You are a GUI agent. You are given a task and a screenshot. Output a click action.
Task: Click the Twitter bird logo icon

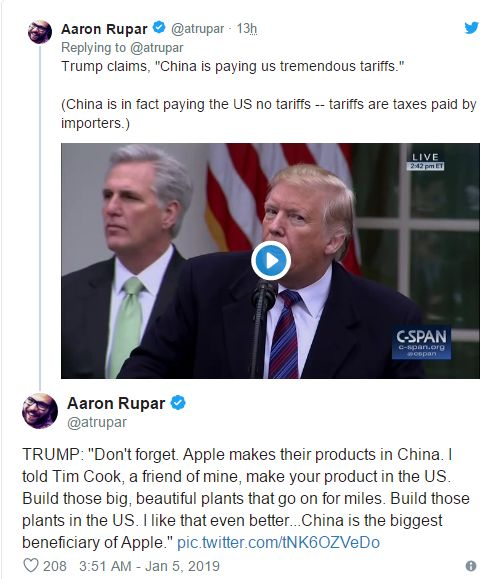[x=471, y=28]
